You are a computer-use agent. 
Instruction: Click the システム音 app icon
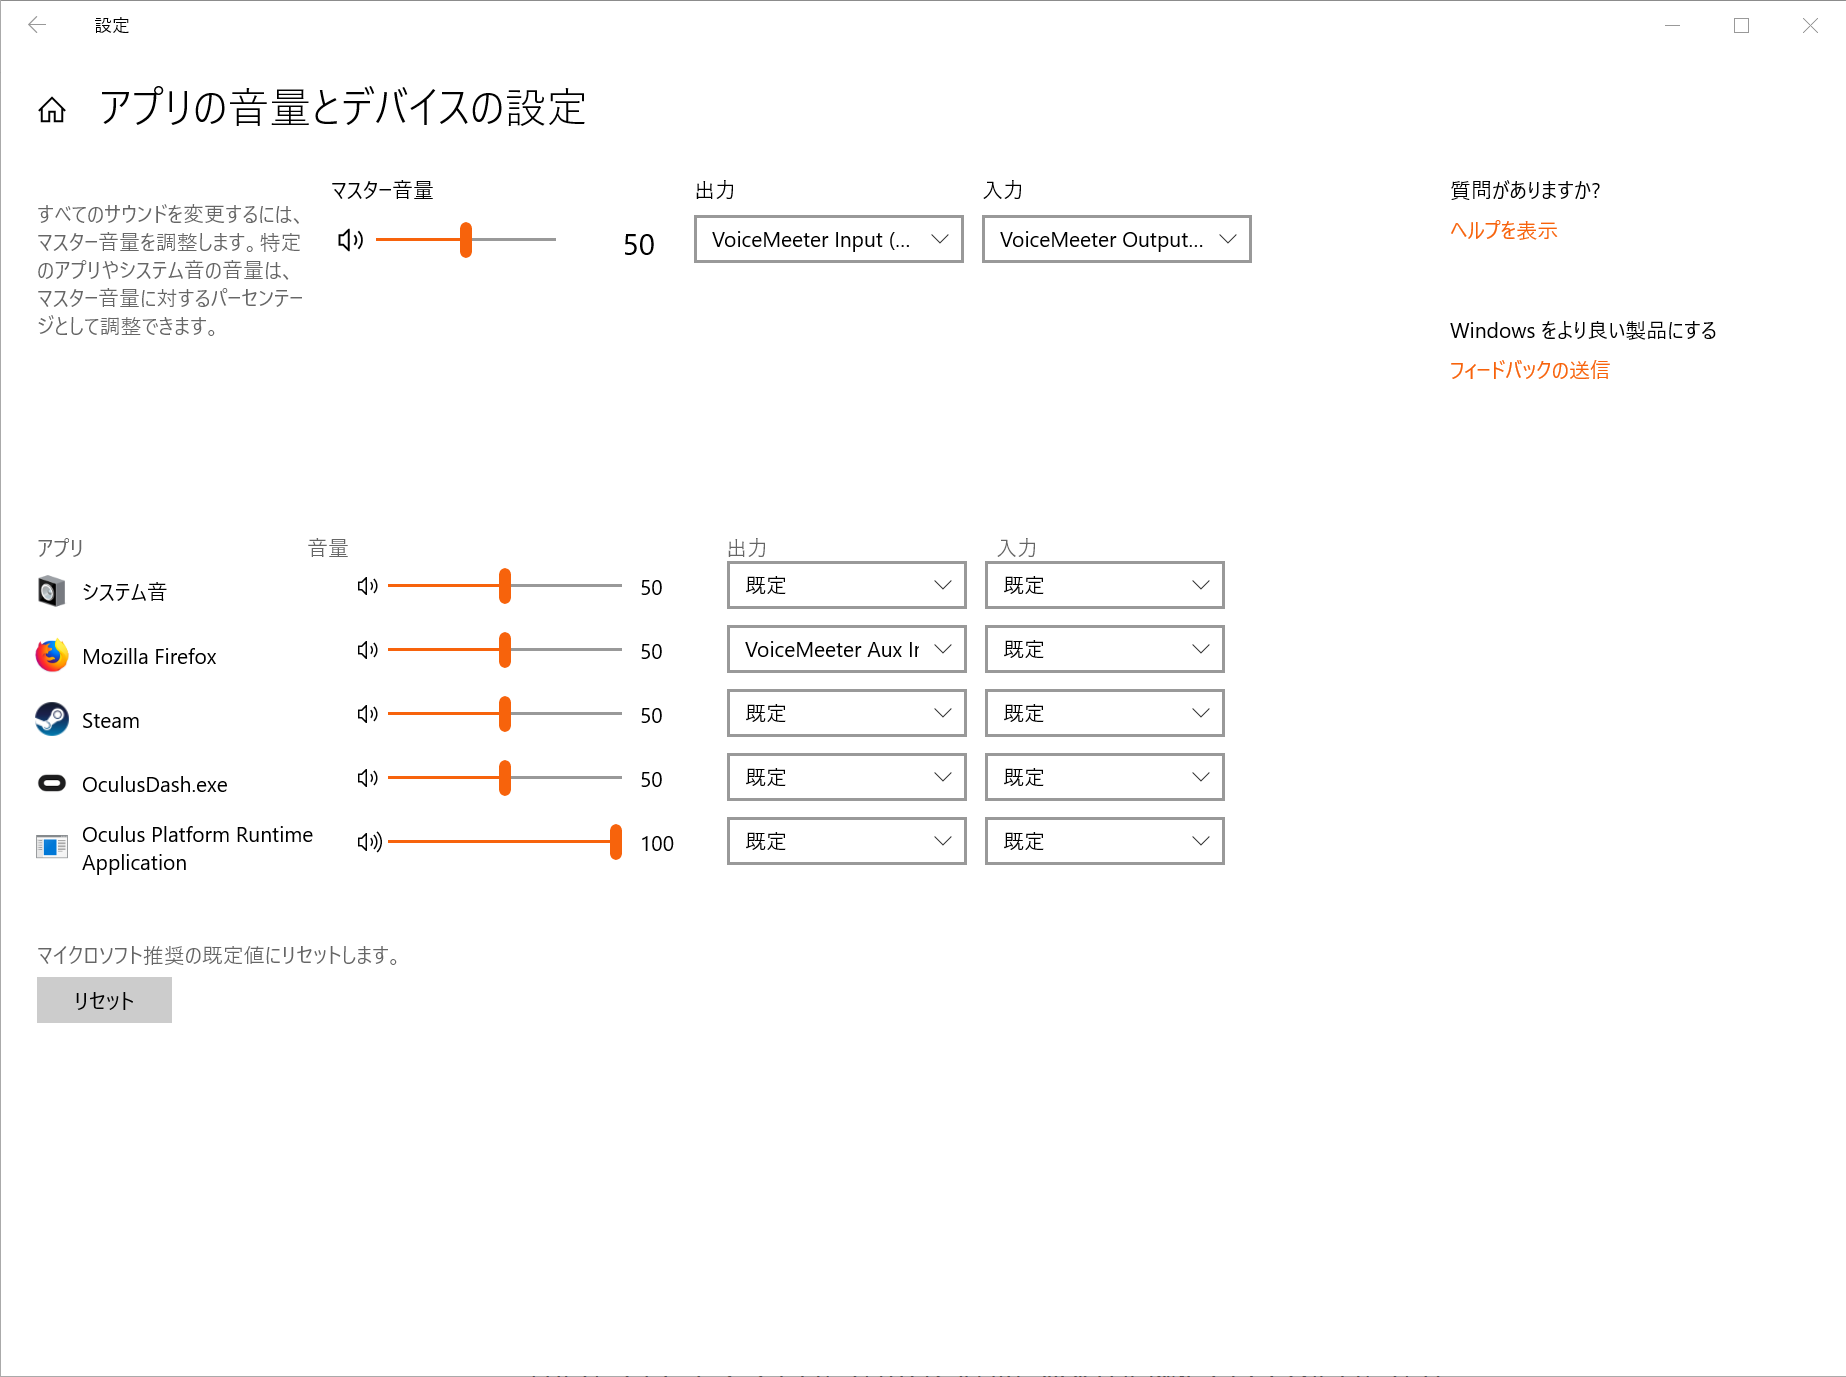[52, 591]
